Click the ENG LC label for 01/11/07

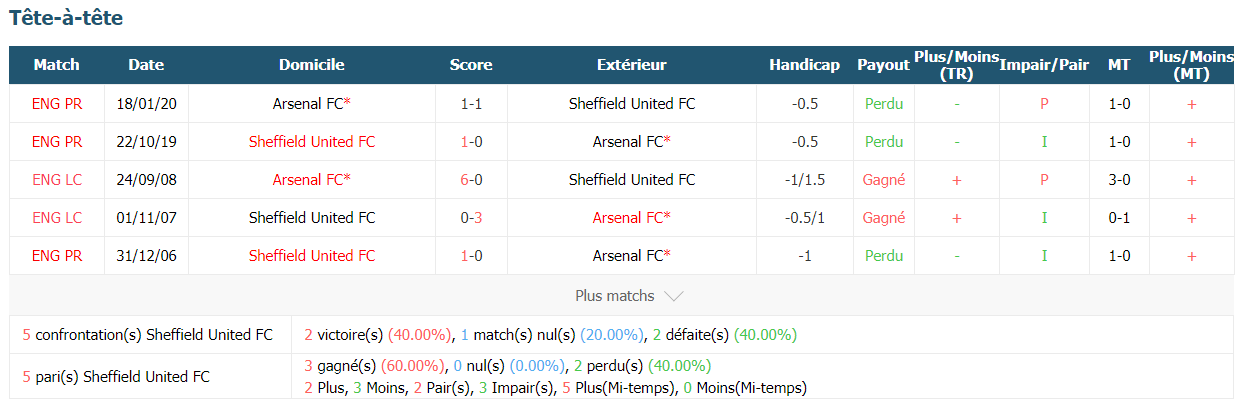point(56,217)
